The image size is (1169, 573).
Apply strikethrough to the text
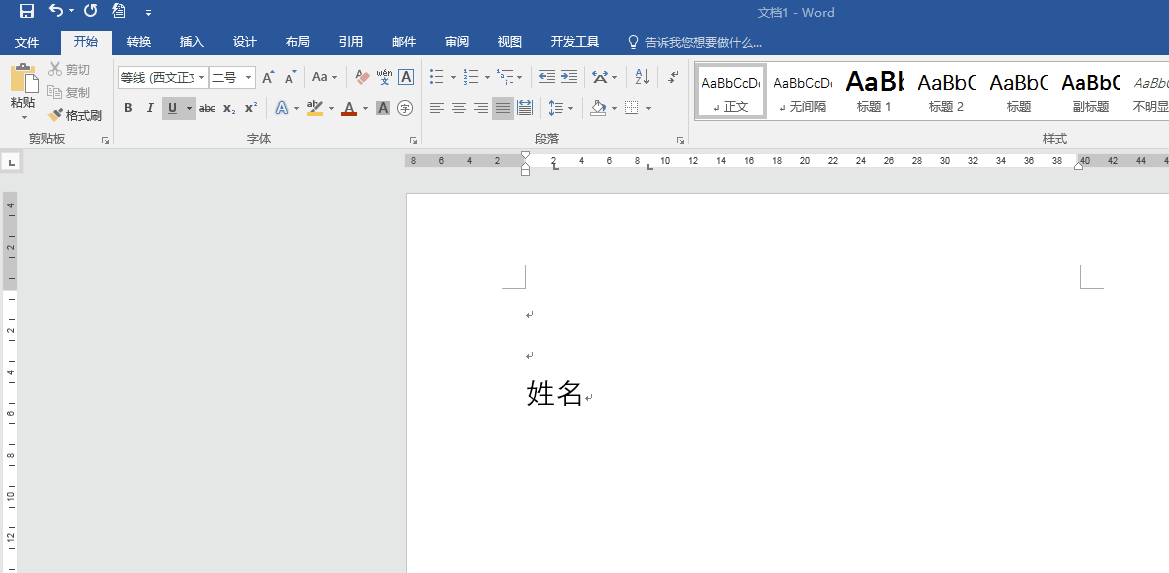(x=207, y=108)
